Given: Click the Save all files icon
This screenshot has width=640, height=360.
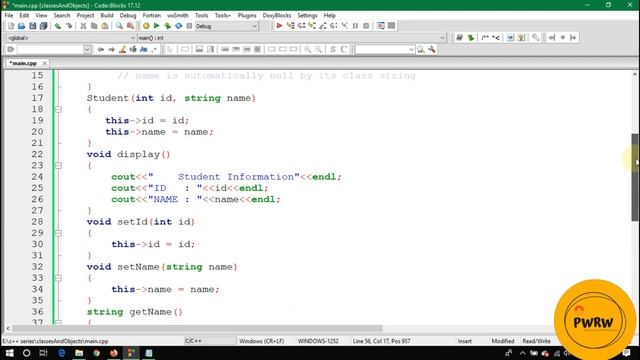Looking at the screenshot, I should click(x=43, y=26).
